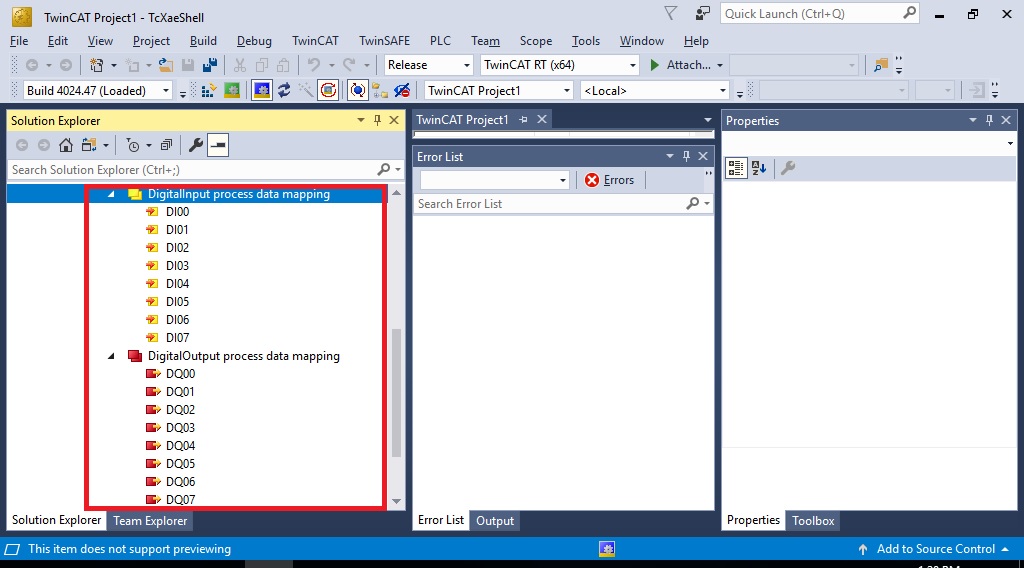Screen dimensions: 1024x568
Task: Click the Show Online Data icon
Action: pyautogui.click(x=357, y=90)
